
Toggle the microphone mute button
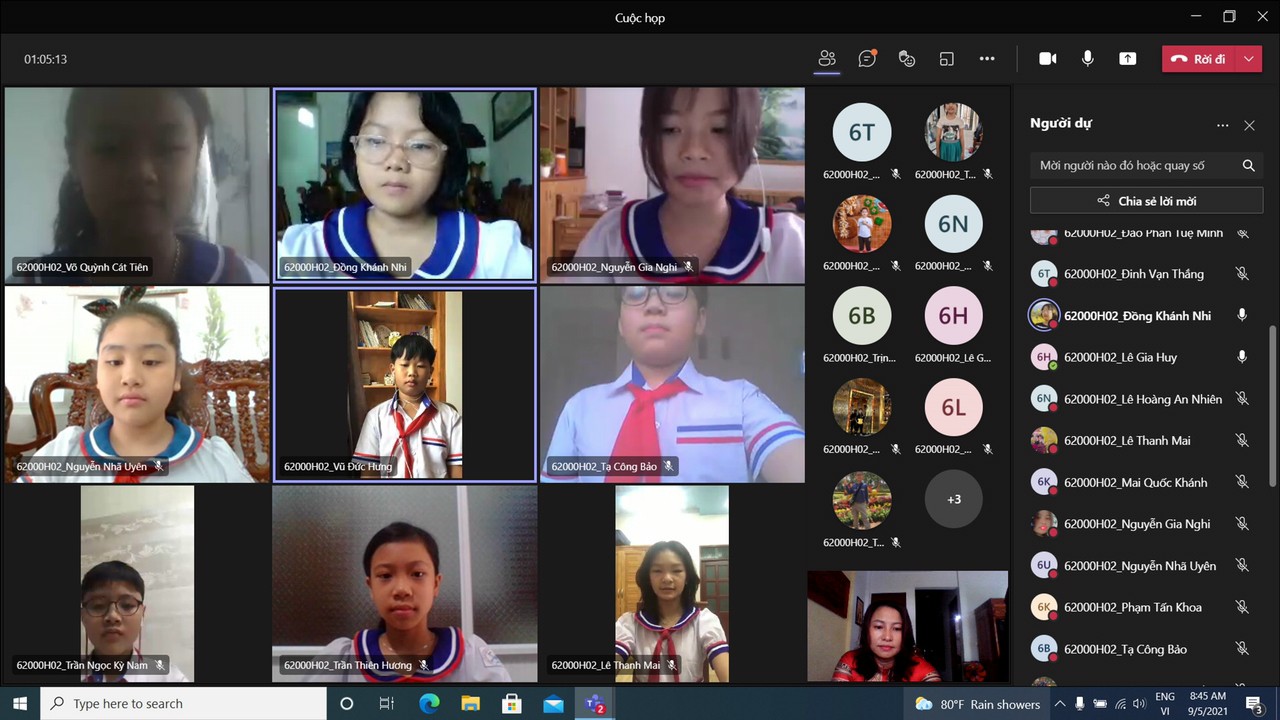(x=1087, y=59)
